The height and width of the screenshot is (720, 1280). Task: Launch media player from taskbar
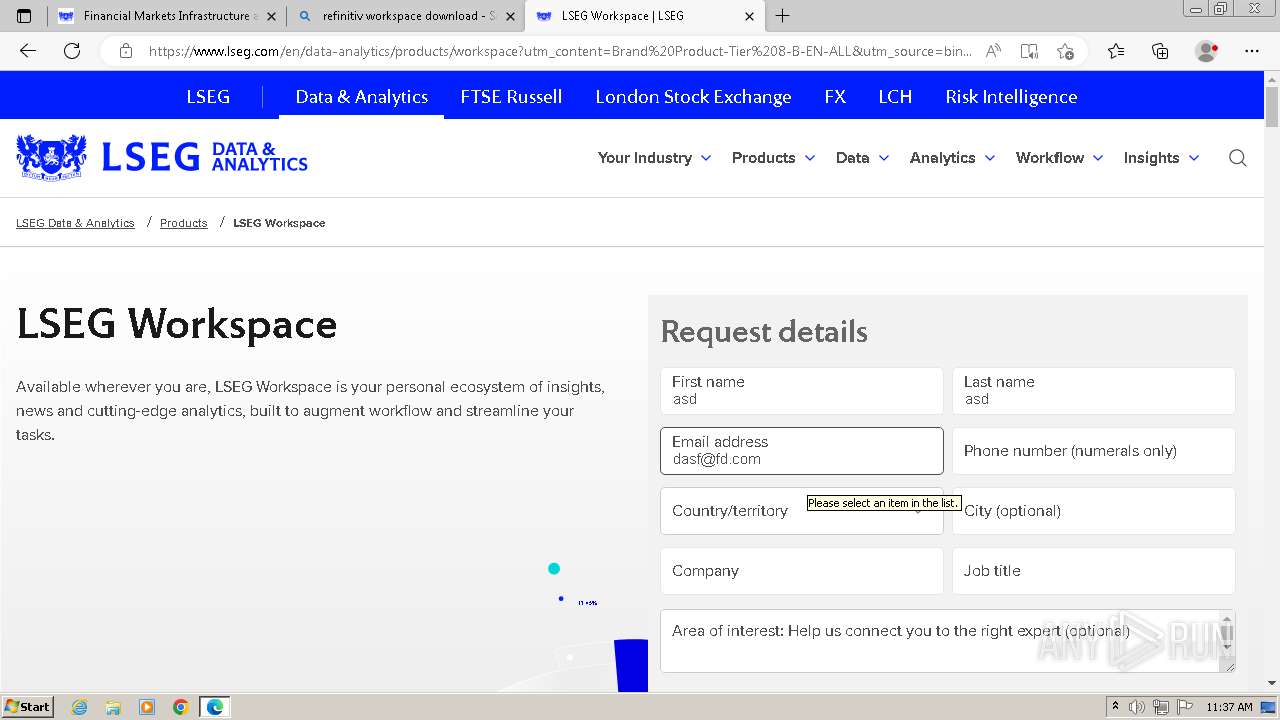point(147,707)
